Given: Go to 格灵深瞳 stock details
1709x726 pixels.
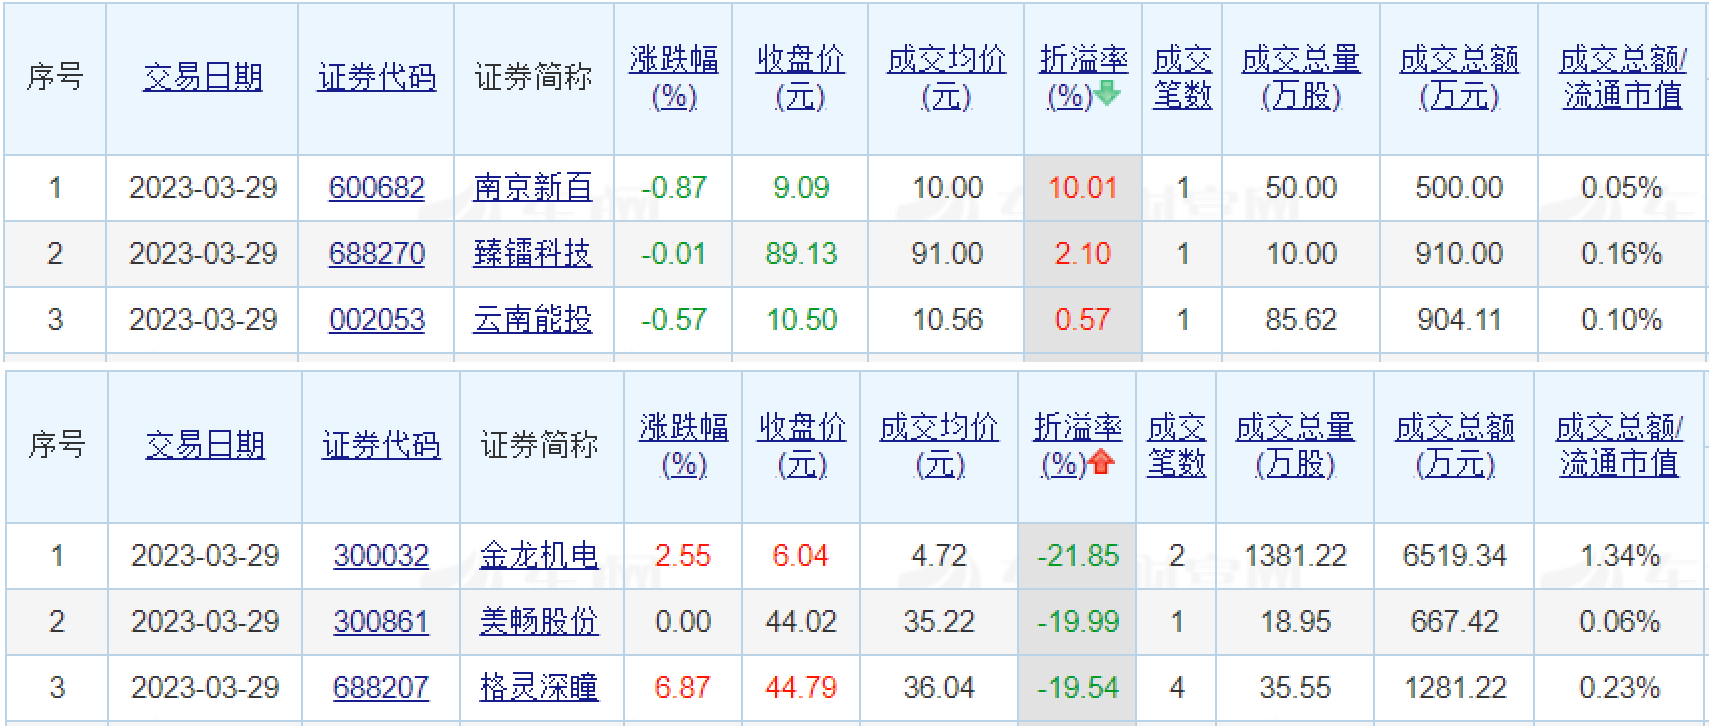Looking at the screenshot, I should coord(538,688).
